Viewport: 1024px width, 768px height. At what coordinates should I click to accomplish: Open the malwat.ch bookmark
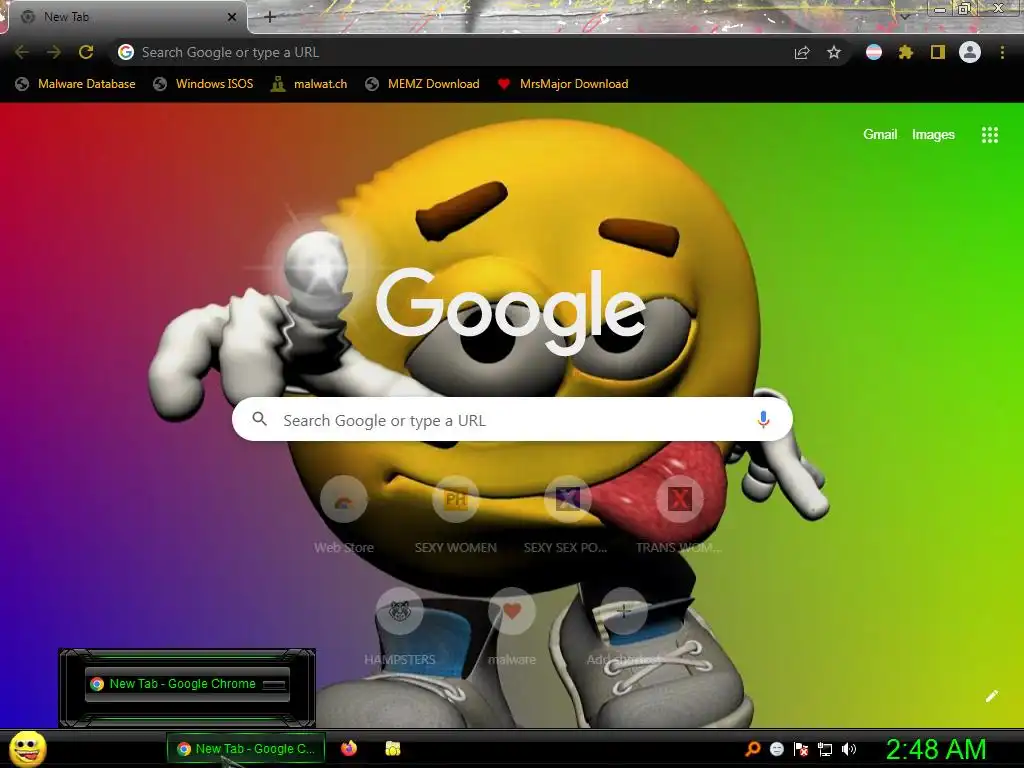310,84
